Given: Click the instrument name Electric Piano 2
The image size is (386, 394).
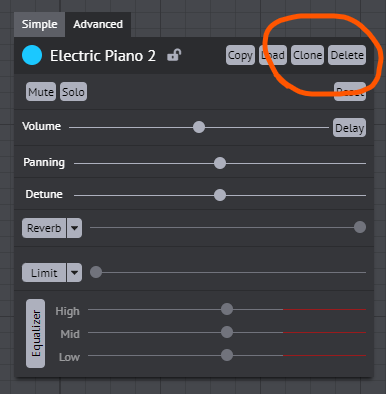Looking at the screenshot, I should point(103,56).
